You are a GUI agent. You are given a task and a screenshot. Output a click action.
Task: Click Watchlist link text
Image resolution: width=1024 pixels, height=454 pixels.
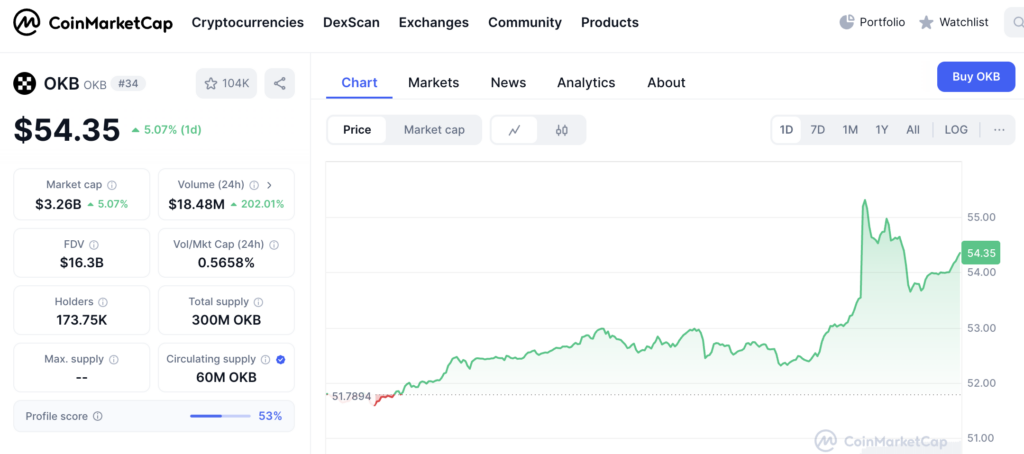(x=964, y=22)
